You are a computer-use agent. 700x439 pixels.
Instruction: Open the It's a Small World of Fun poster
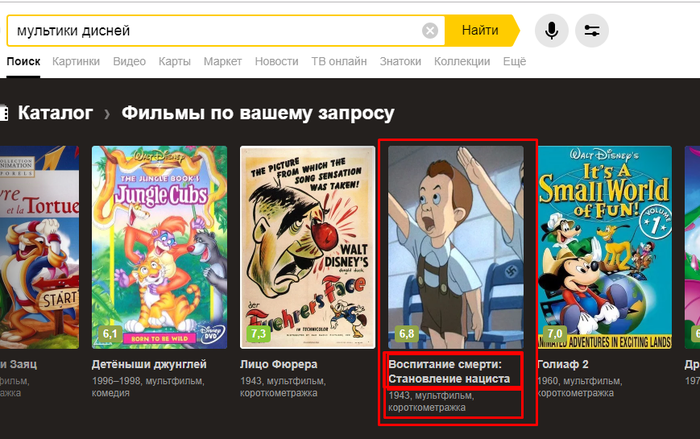click(604, 247)
